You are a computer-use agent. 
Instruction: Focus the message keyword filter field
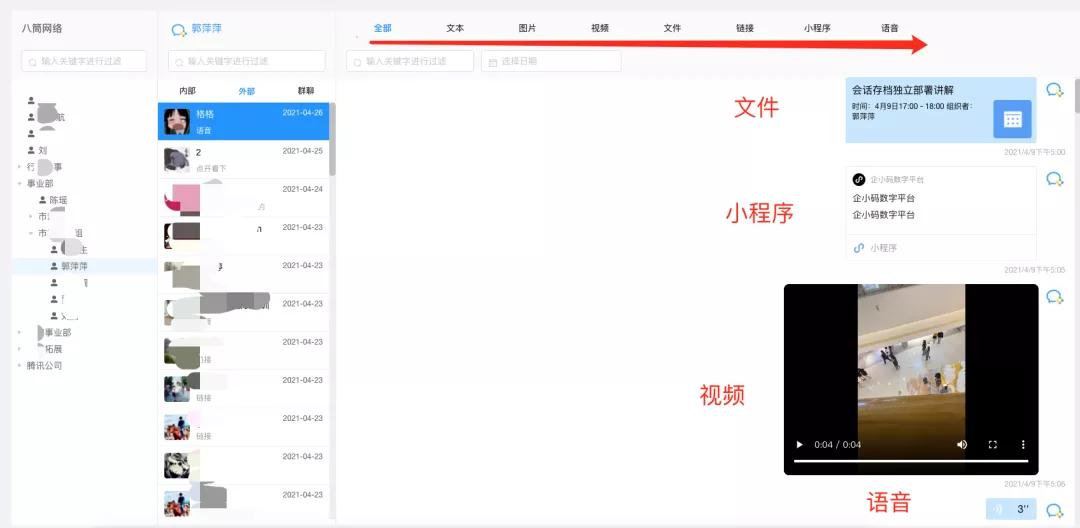click(410, 61)
